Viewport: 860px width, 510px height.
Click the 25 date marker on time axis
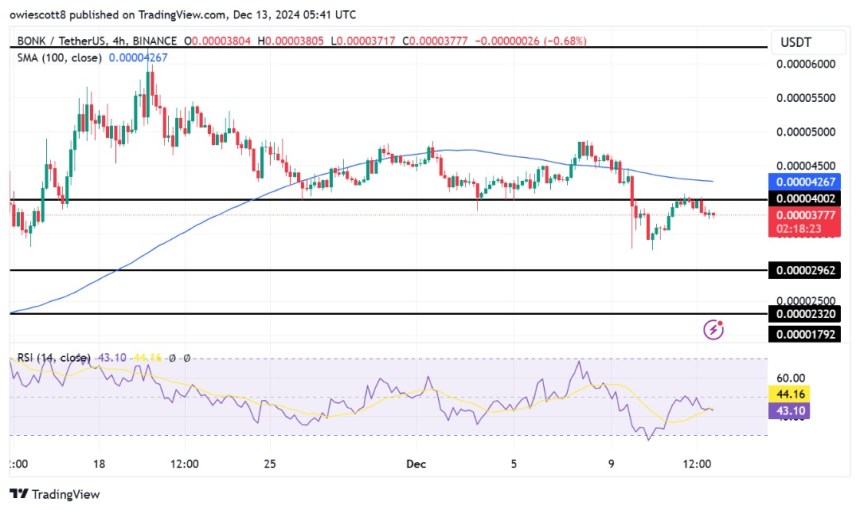point(270,464)
